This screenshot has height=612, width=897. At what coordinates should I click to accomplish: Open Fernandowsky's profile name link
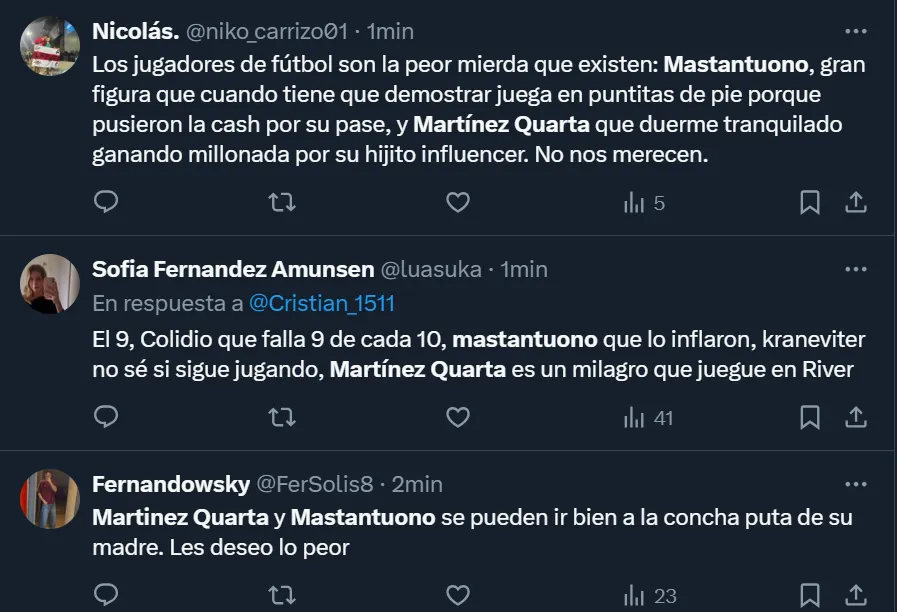tap(171, 484)
